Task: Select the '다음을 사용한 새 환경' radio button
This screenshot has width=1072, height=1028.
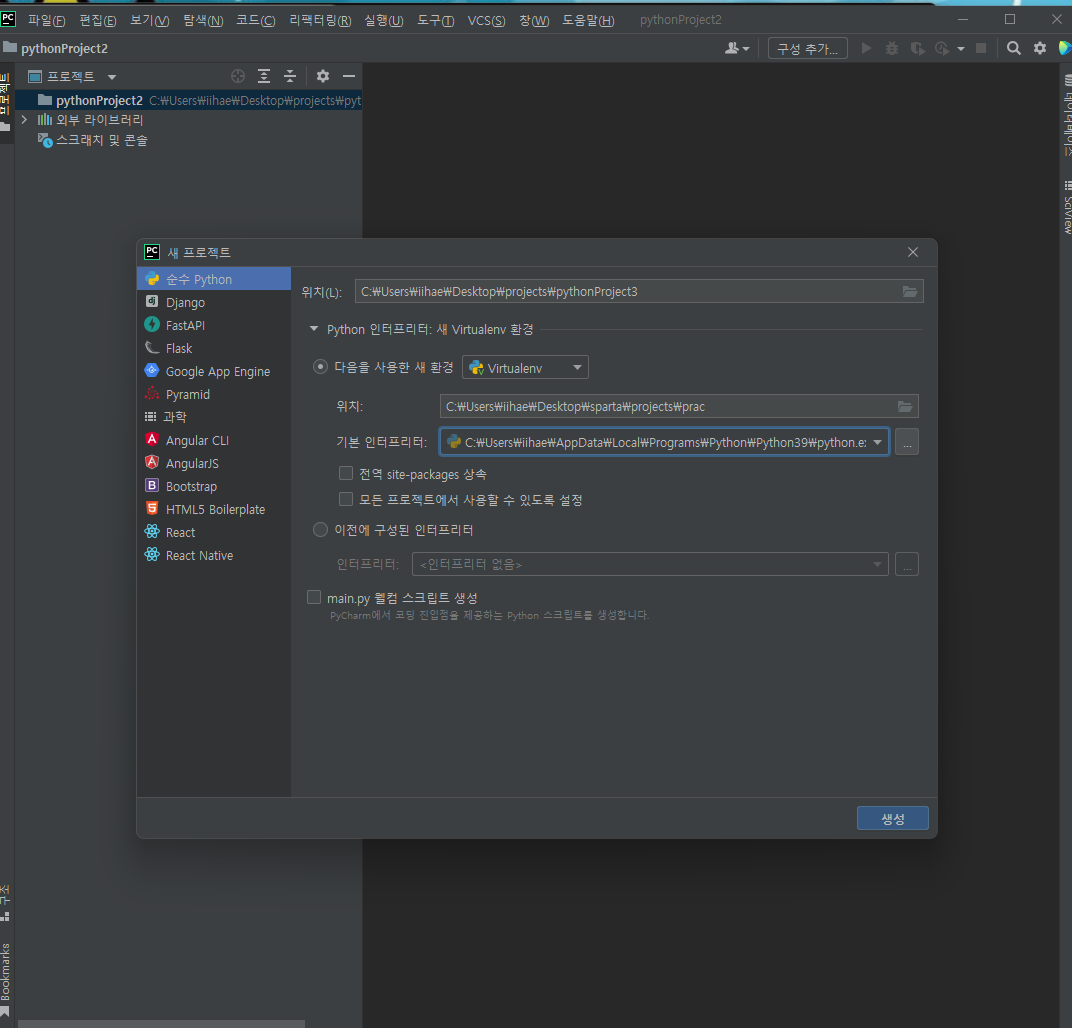Action: click(x=320, y=367)
